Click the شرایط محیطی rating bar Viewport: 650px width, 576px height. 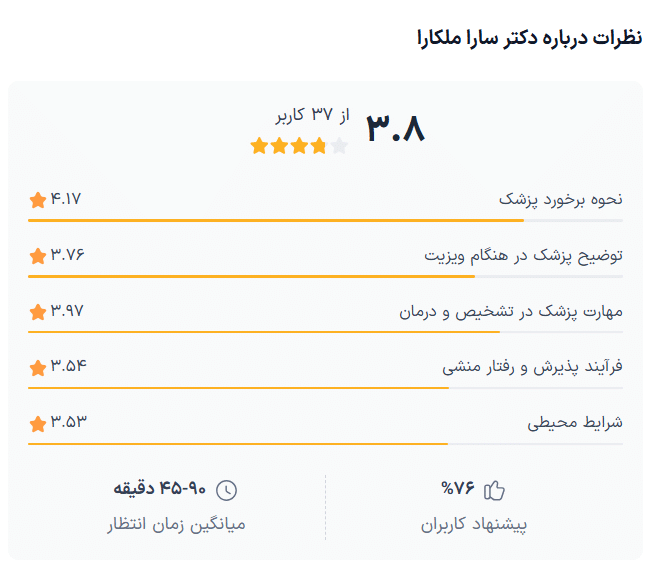tap(325, 443)
